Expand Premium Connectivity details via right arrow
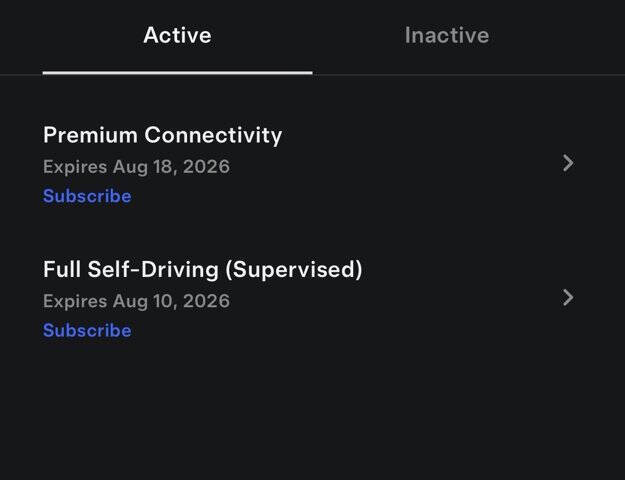The height and width of the screenshot is (480, 625). tap(568, 163)
